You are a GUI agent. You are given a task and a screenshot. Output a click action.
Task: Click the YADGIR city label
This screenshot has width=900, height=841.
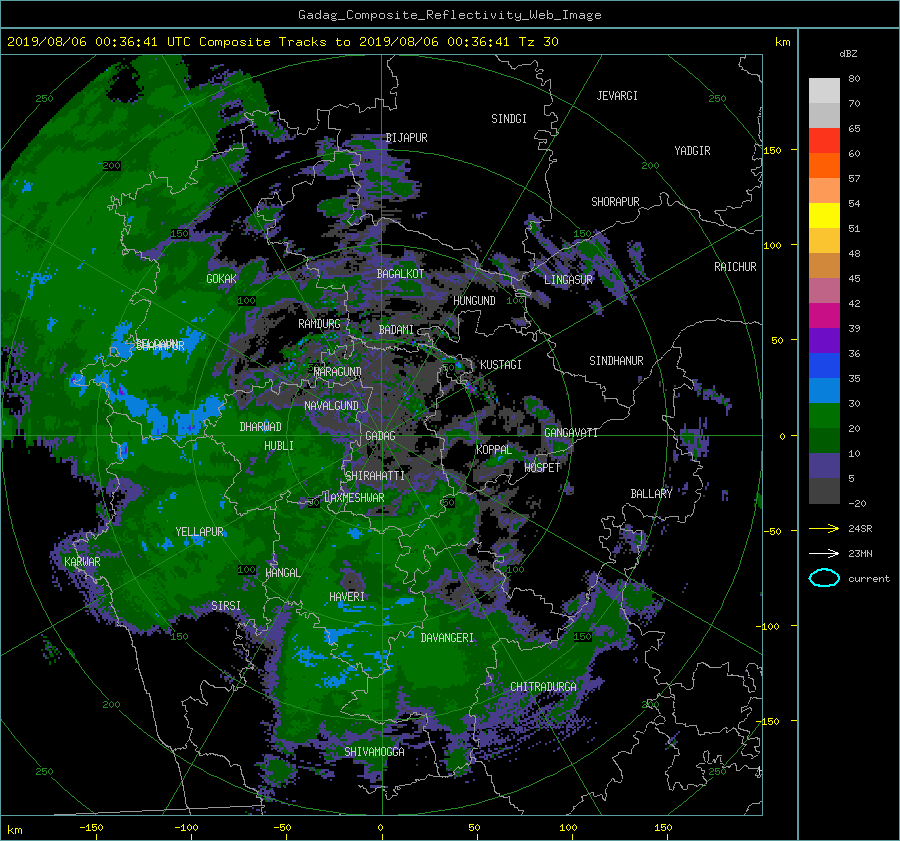click(692, 151)
